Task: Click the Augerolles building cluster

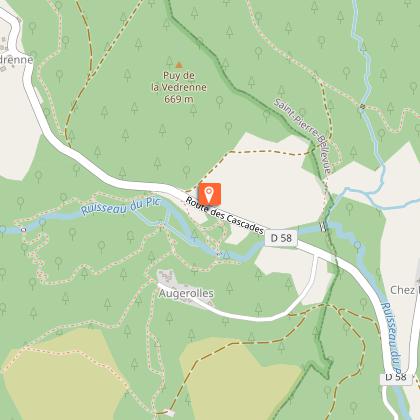Action: (167, 277)
